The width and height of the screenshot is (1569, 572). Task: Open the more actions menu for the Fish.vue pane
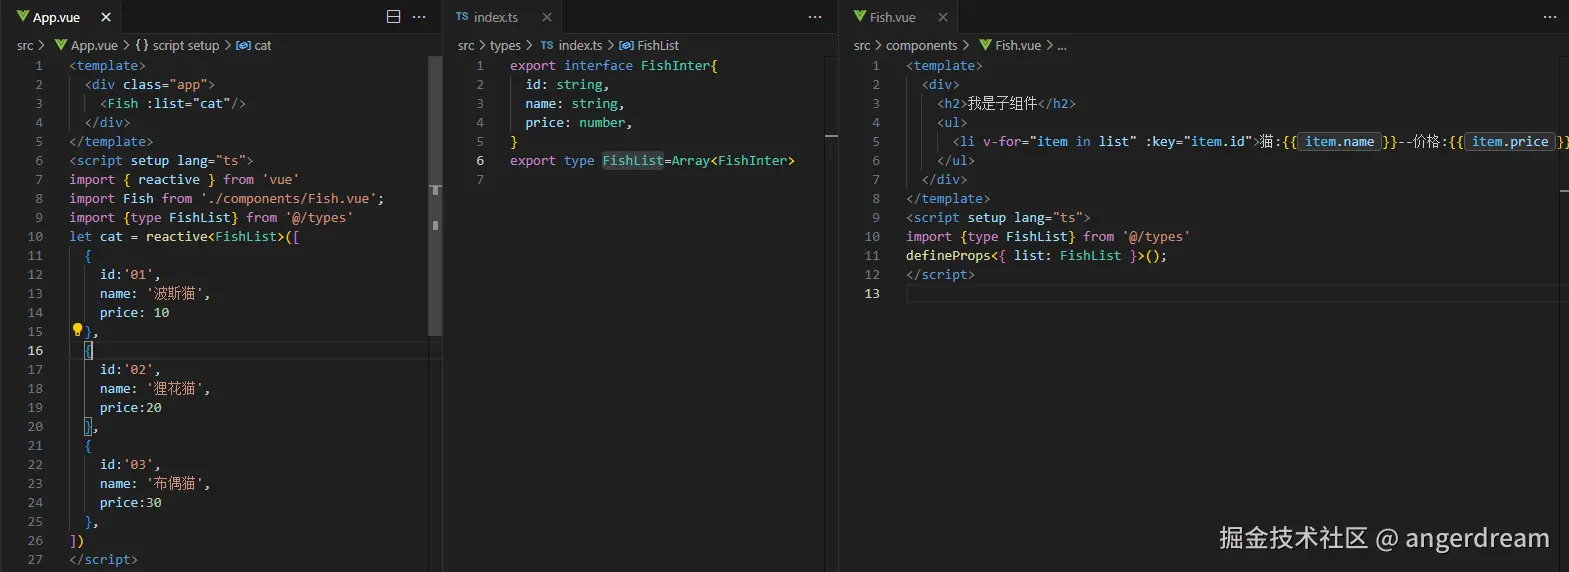point(1550,17)
